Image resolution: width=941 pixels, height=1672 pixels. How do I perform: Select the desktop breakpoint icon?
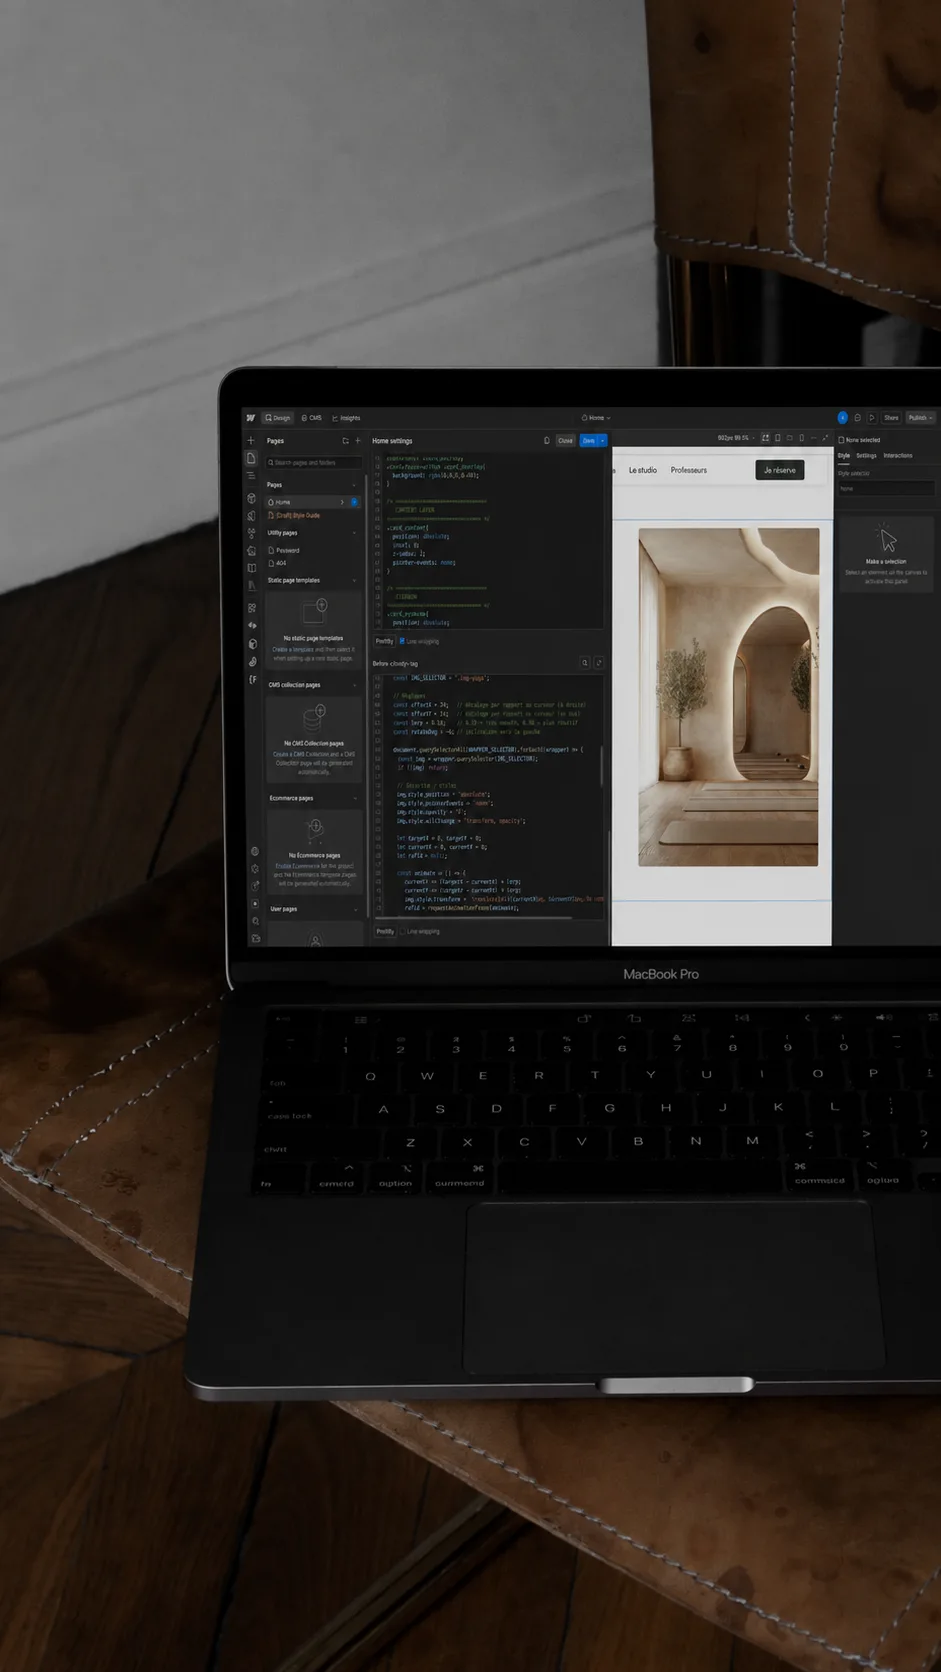765,438
